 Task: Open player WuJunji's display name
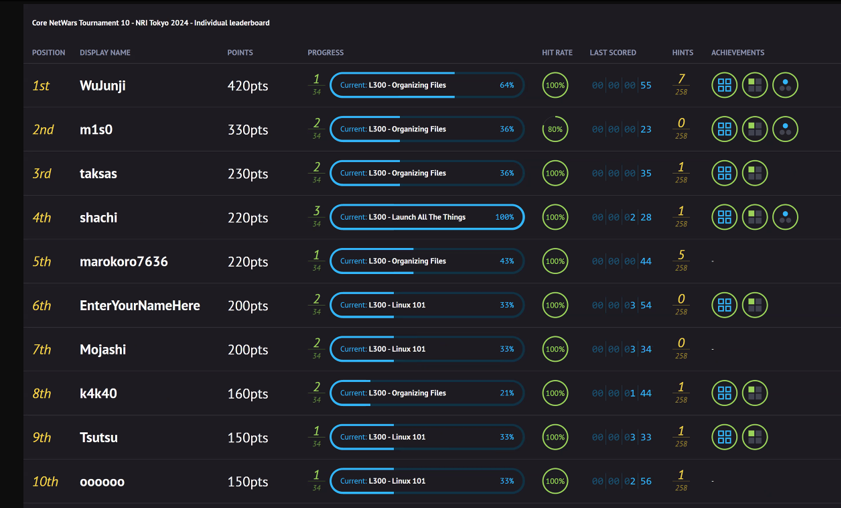point(103,86)
